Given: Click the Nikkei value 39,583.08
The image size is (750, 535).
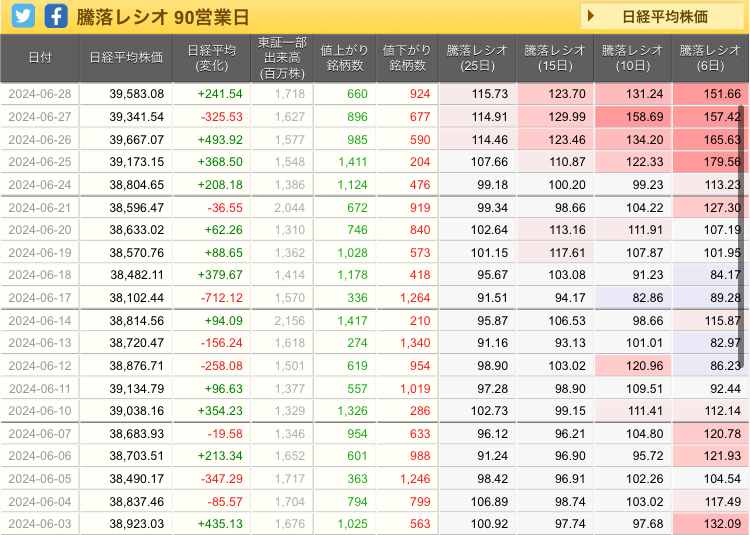Looking at the screenshot, I should [x=136, y=94].
